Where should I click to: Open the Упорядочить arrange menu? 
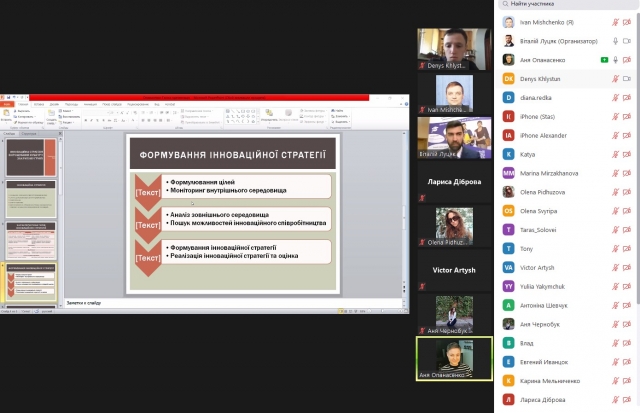click(269, 115)
